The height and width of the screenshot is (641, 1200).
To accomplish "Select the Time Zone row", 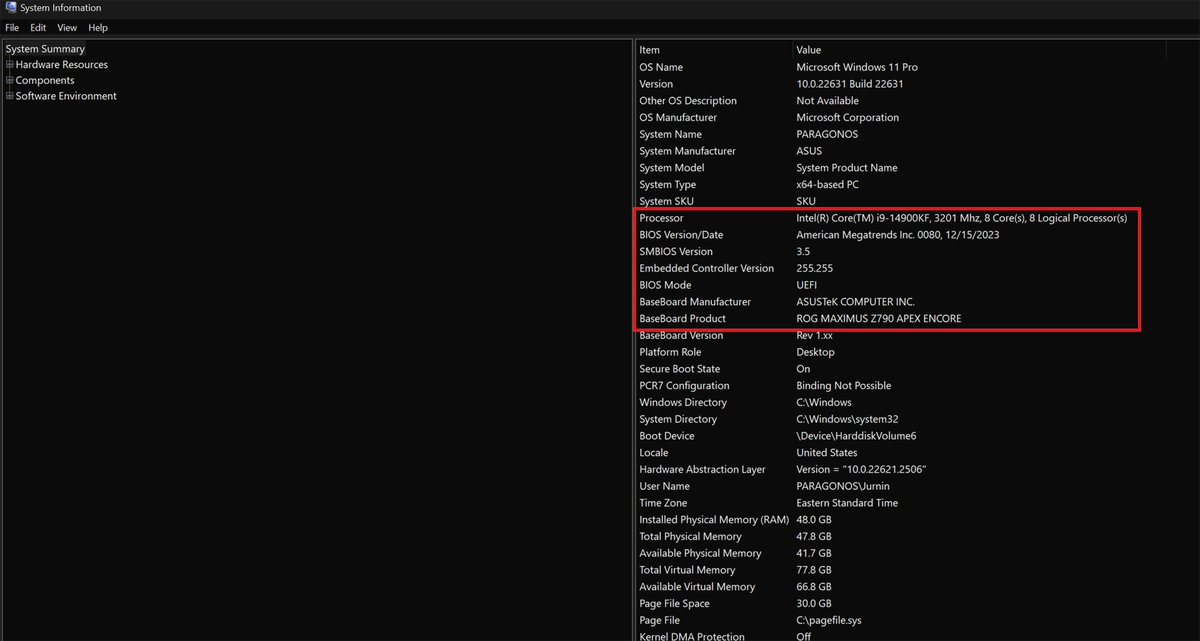I will coord(663,503).
